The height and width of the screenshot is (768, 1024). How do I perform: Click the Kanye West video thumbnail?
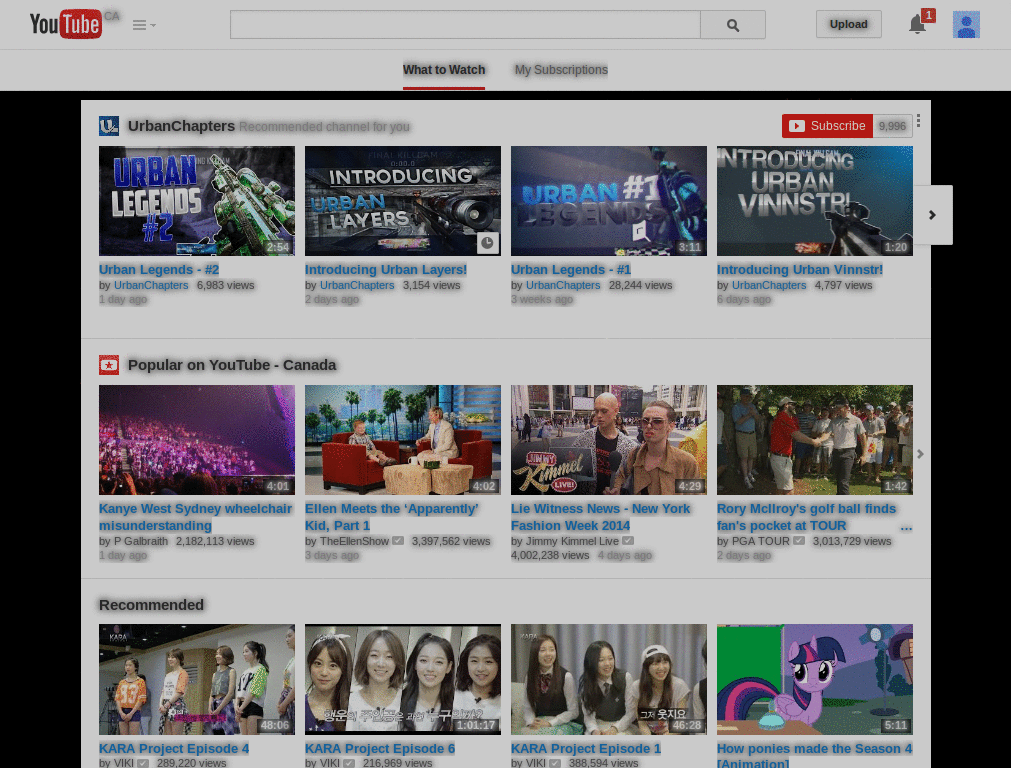coord(196,440)
